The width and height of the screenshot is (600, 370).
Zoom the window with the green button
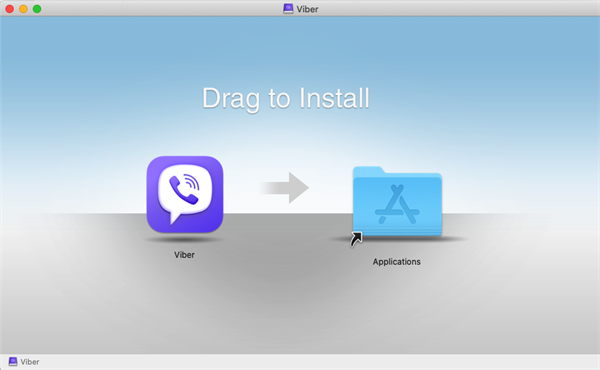37,9
